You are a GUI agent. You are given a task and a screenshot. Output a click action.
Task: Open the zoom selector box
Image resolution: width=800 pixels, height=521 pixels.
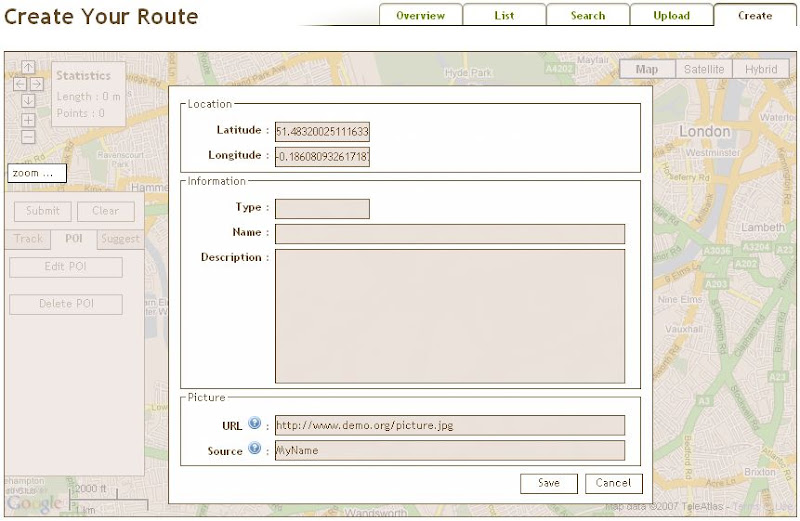click(36, 173)
